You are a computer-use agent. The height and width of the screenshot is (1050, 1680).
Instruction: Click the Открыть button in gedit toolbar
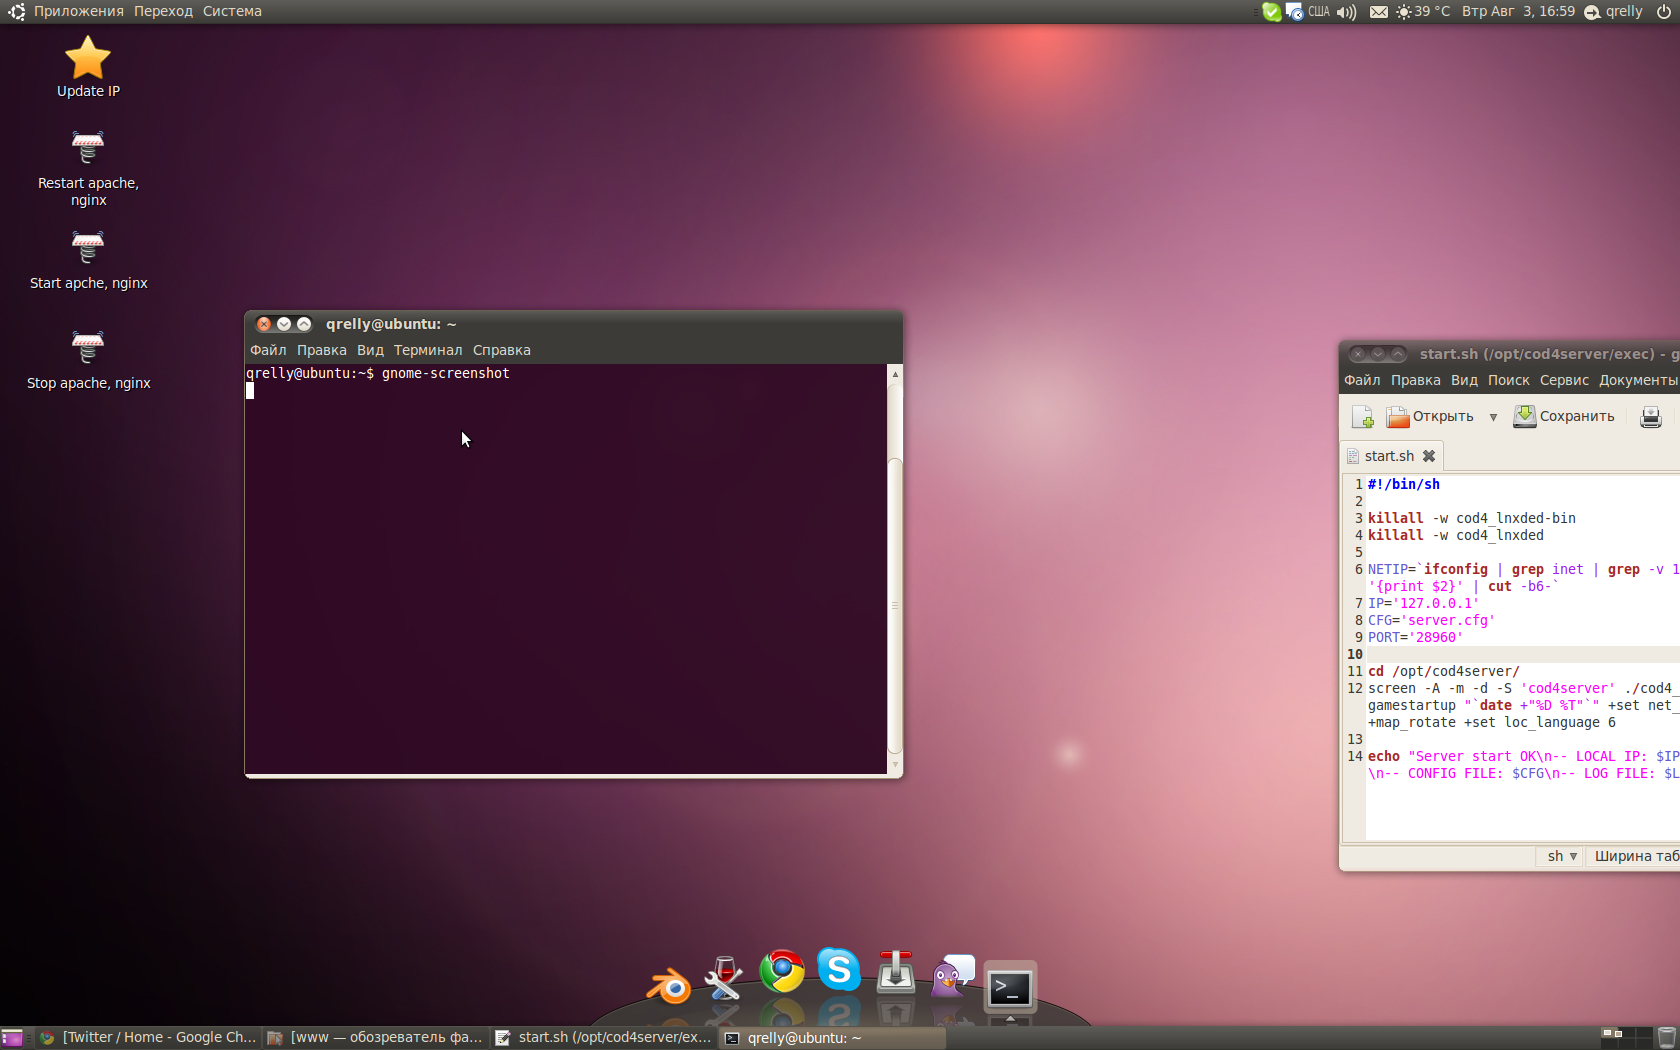pos(1431,417)
